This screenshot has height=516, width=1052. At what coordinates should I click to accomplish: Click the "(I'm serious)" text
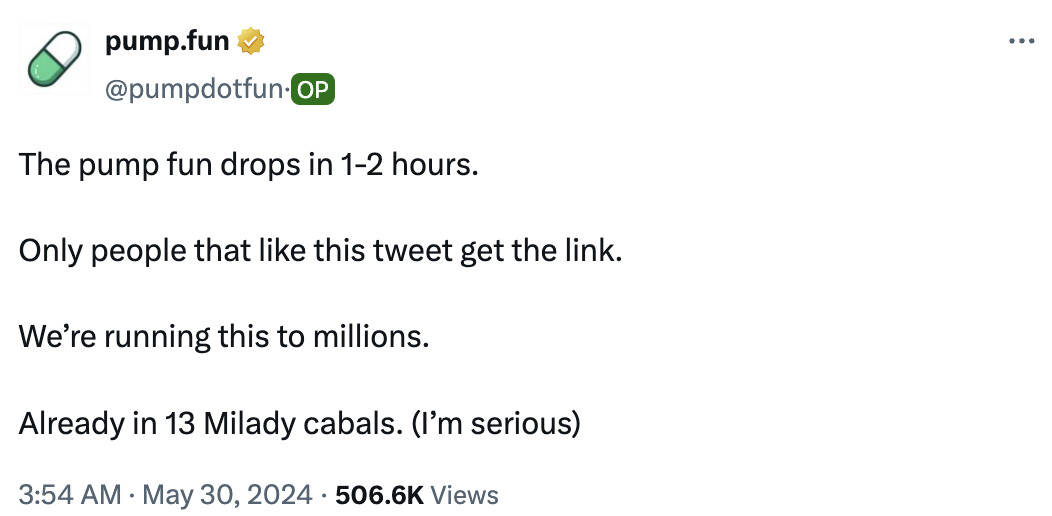point(493,423)
